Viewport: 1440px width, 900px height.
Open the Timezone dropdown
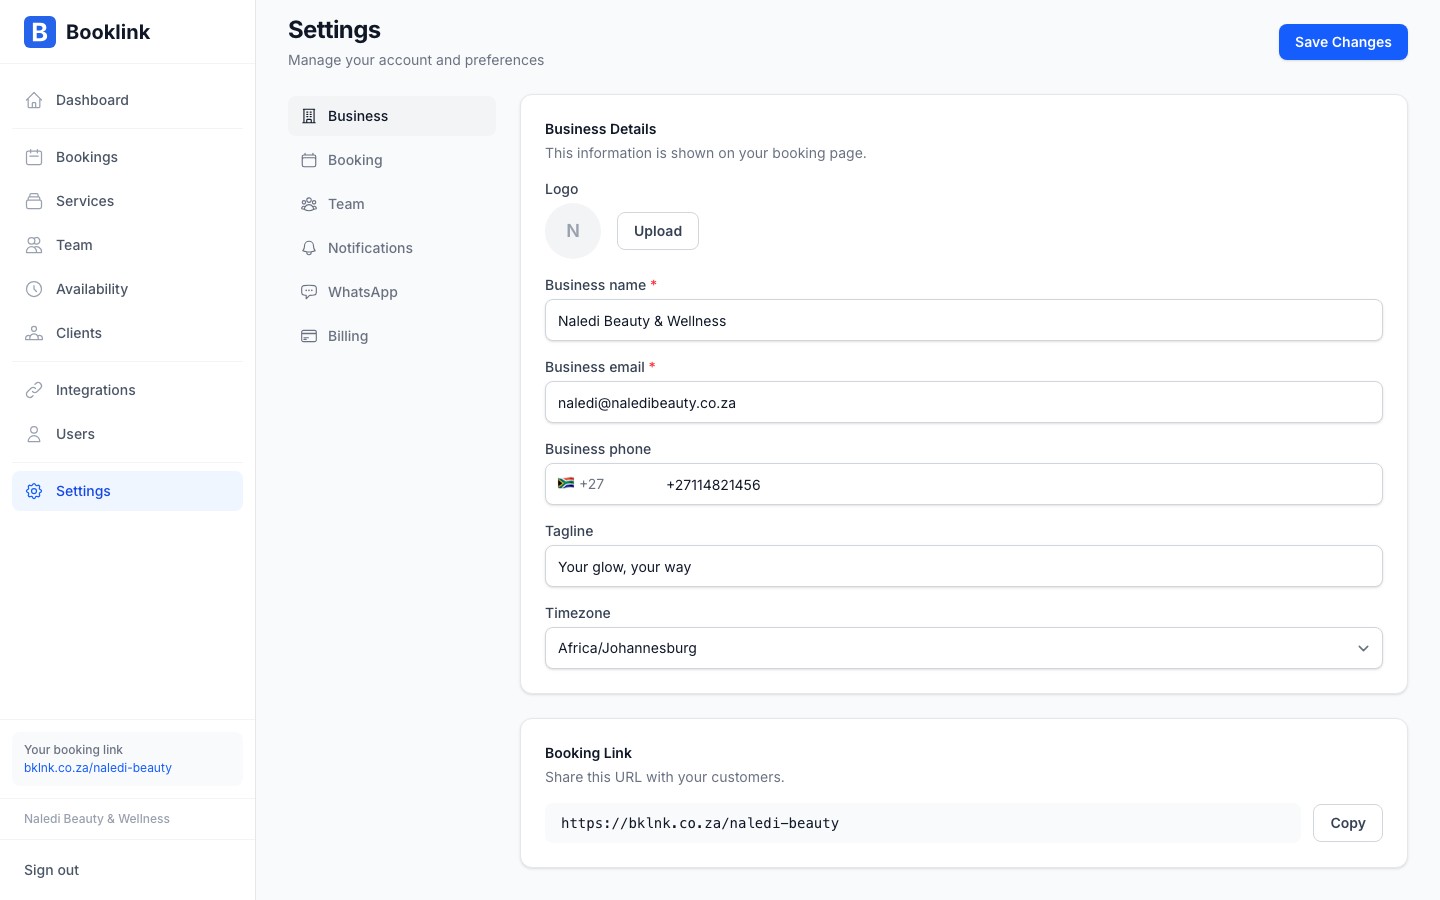(x=963, y=648)
